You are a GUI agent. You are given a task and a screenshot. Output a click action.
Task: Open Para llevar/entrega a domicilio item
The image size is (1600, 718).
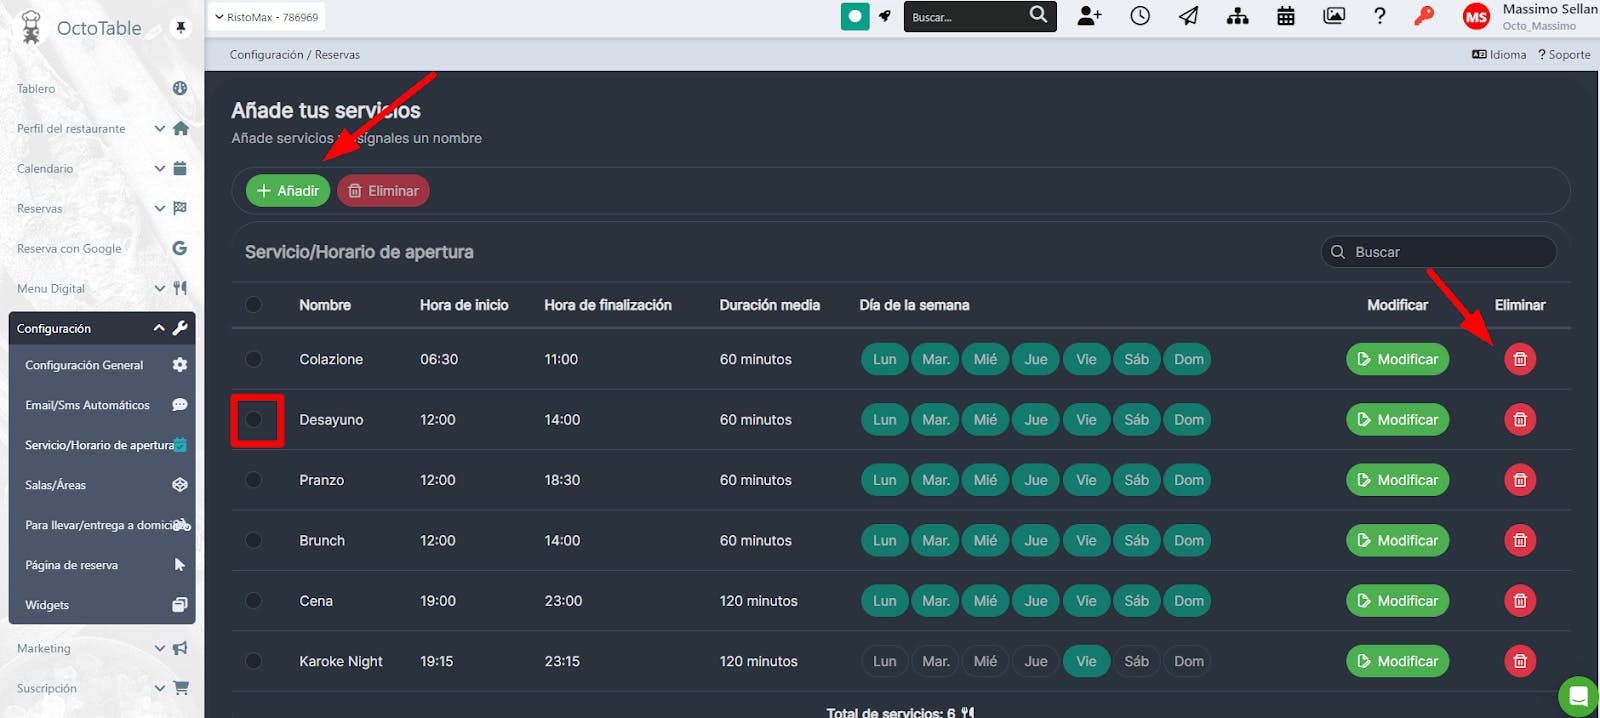tap(102, 525)
